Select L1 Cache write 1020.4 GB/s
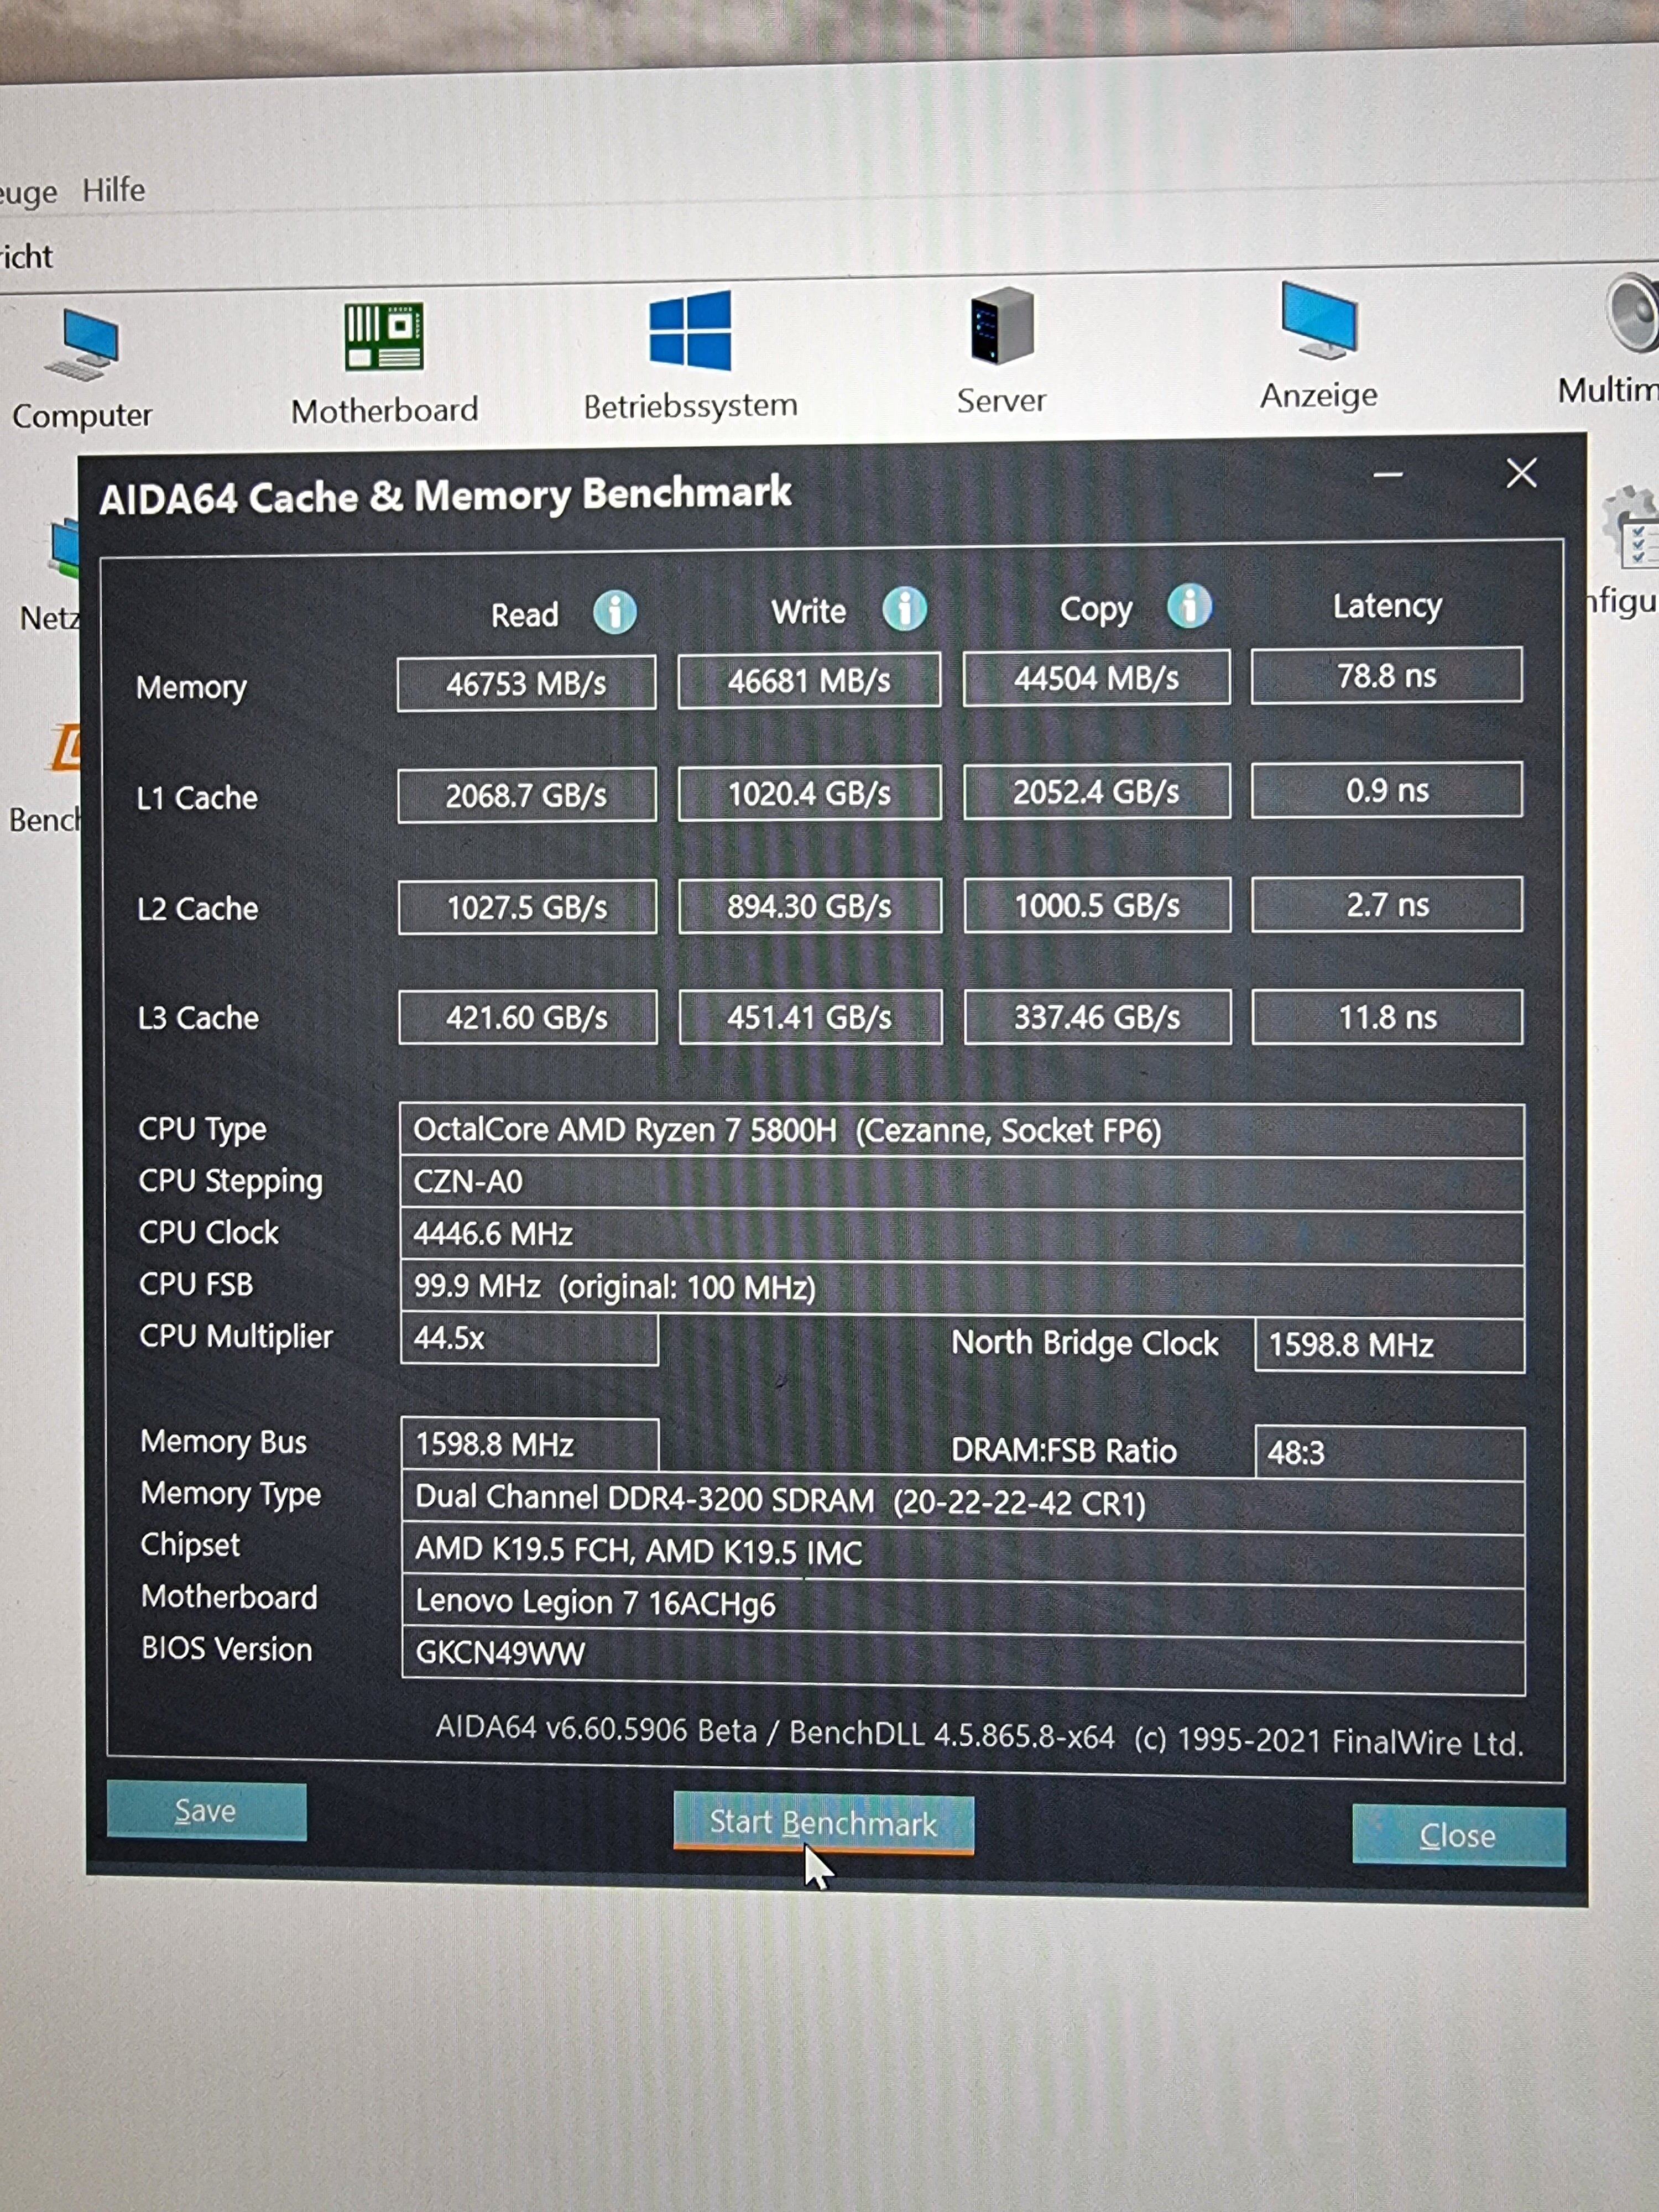This screenshot has width=1659, height=2212. pos(810,794)
